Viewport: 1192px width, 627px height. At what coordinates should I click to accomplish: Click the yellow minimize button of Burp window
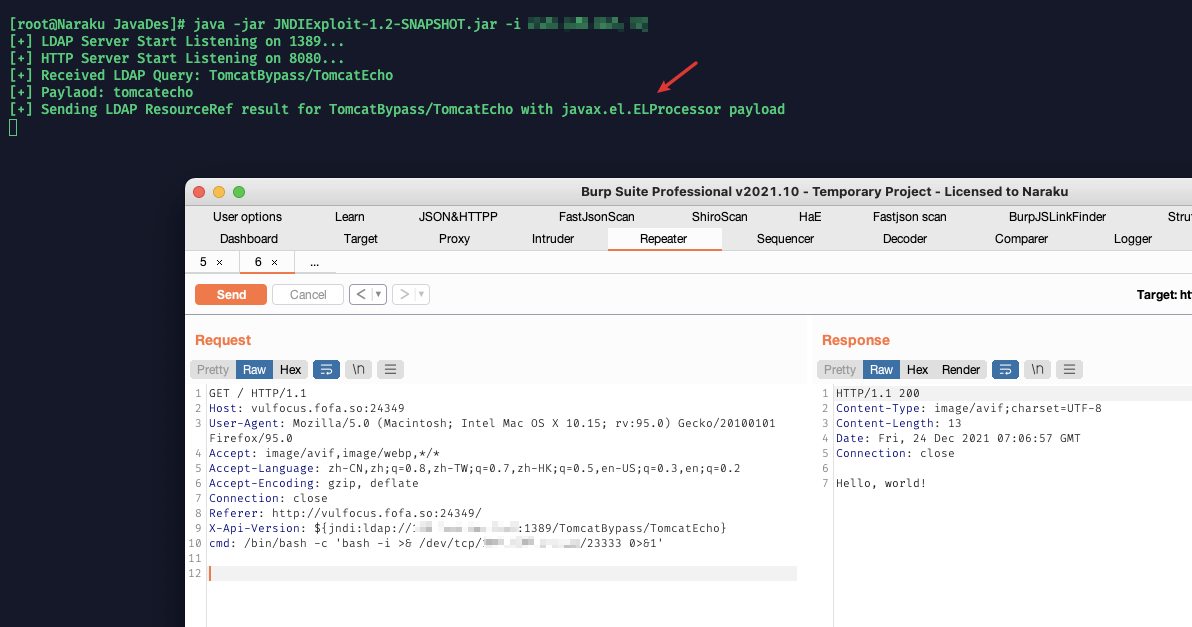pyautogui.click(x=219, y=192)
